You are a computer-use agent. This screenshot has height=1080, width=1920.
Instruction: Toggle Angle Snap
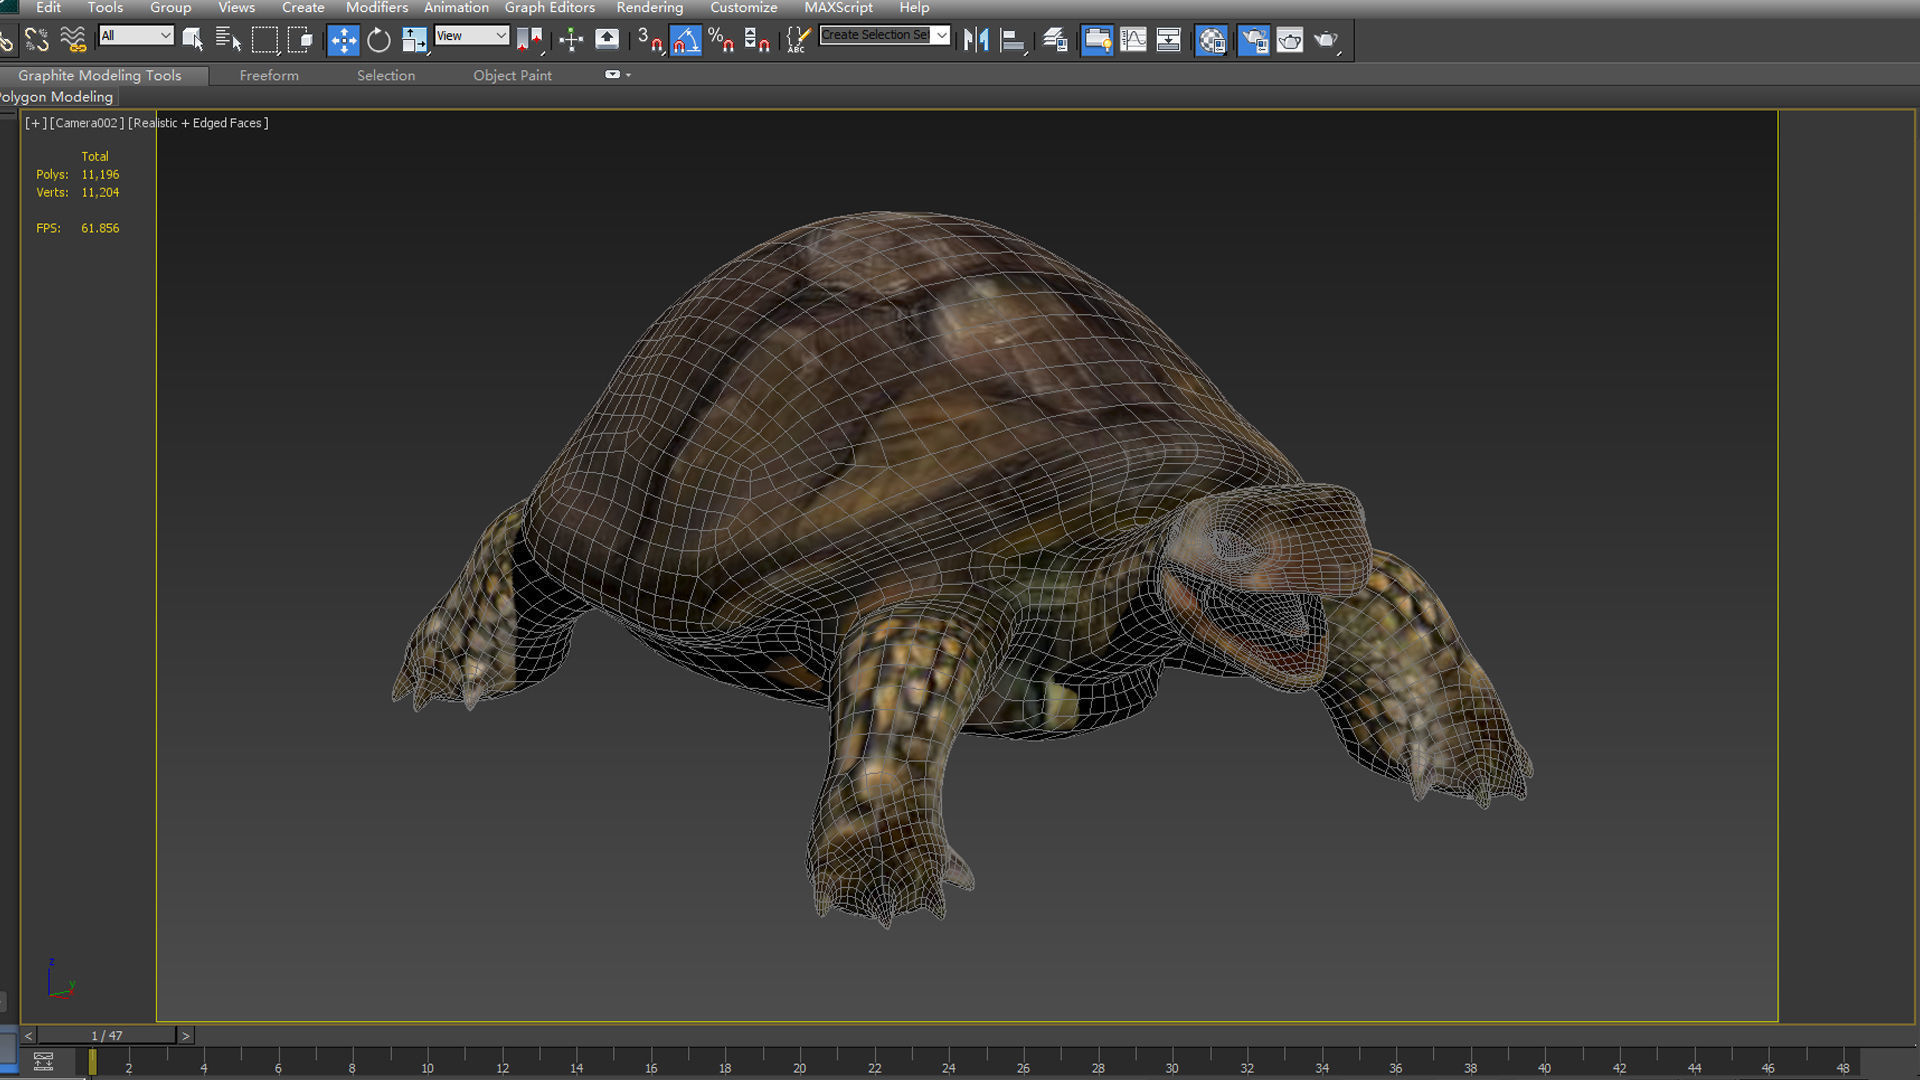click(685, 40)
